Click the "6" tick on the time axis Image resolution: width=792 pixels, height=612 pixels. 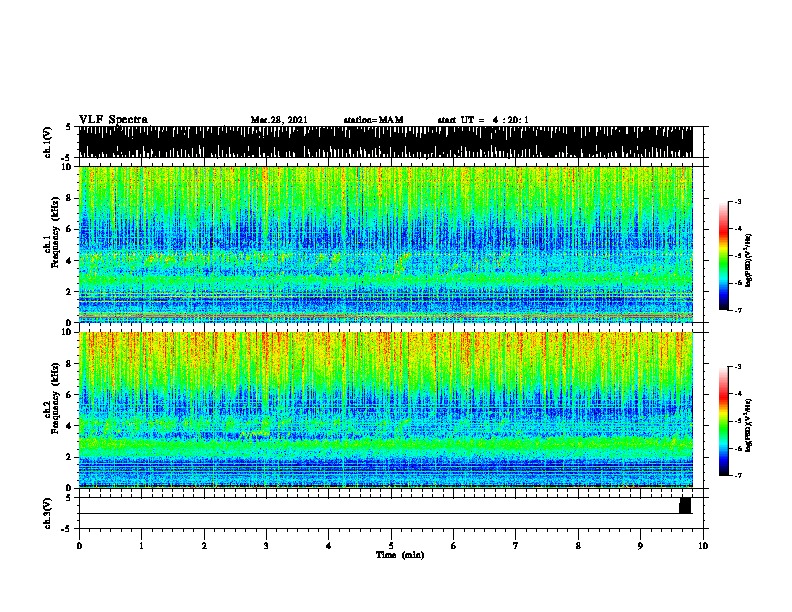click(454, 546)
